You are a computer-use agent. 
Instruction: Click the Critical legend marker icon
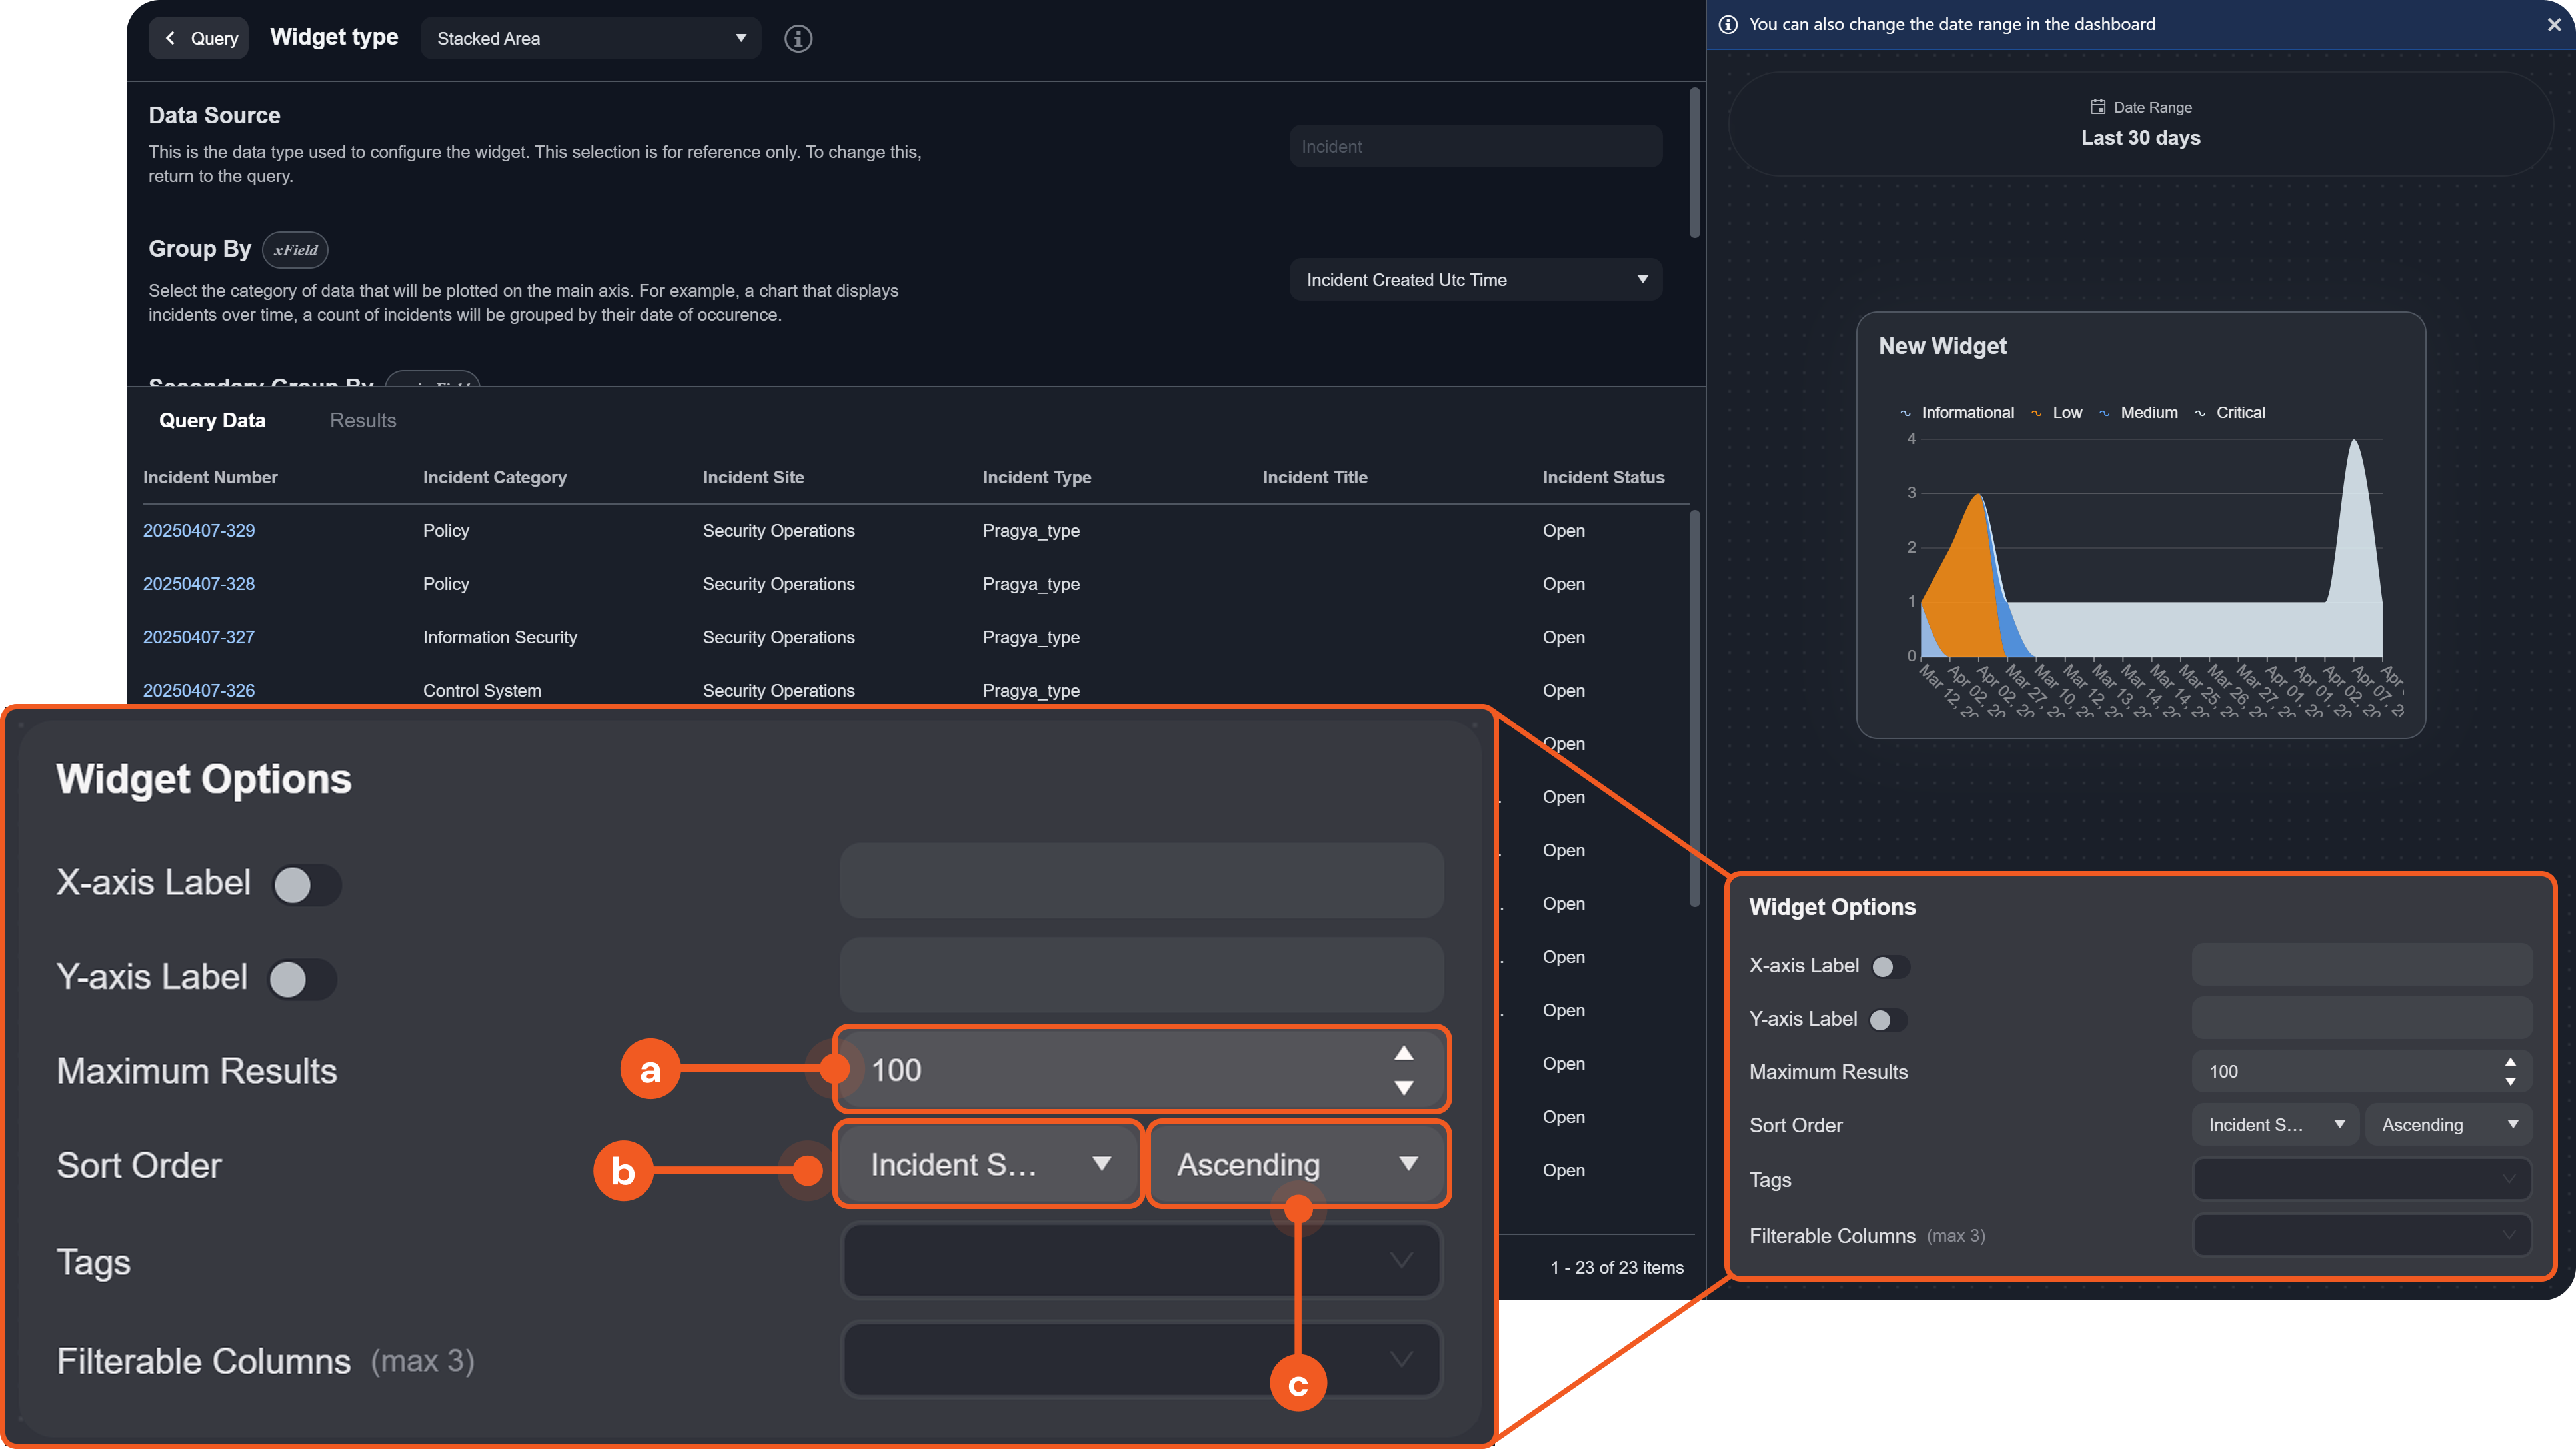coord(2200,413)
